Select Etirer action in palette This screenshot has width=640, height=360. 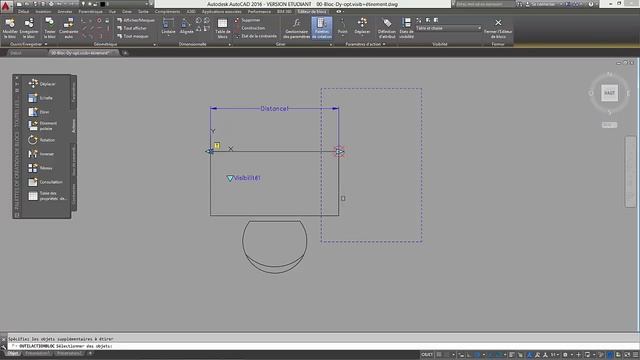pos(39,112)
